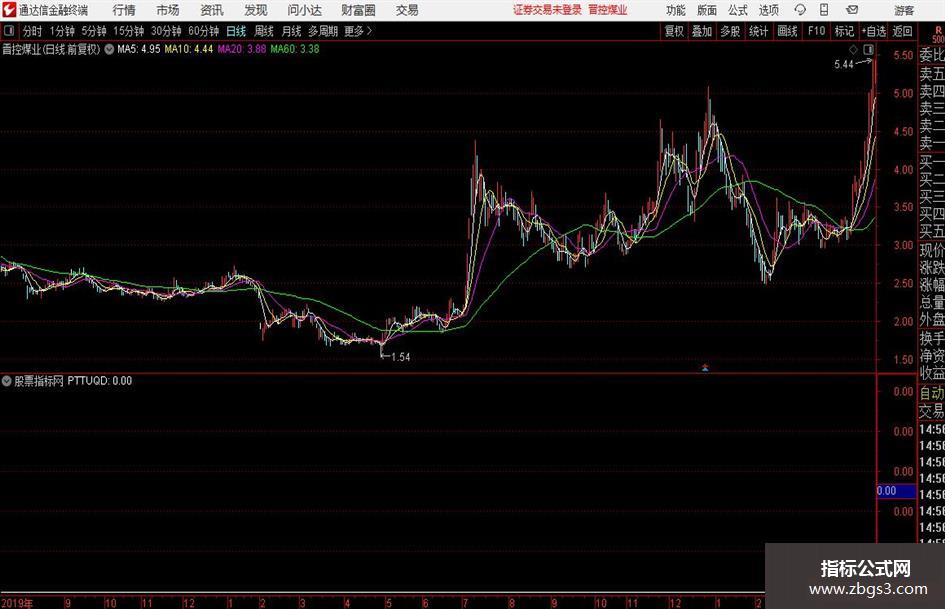Screen dimensions: 945x609
Task: Expand the 股票指标网 indicator dropdown
Action: [x=7, y=381]
